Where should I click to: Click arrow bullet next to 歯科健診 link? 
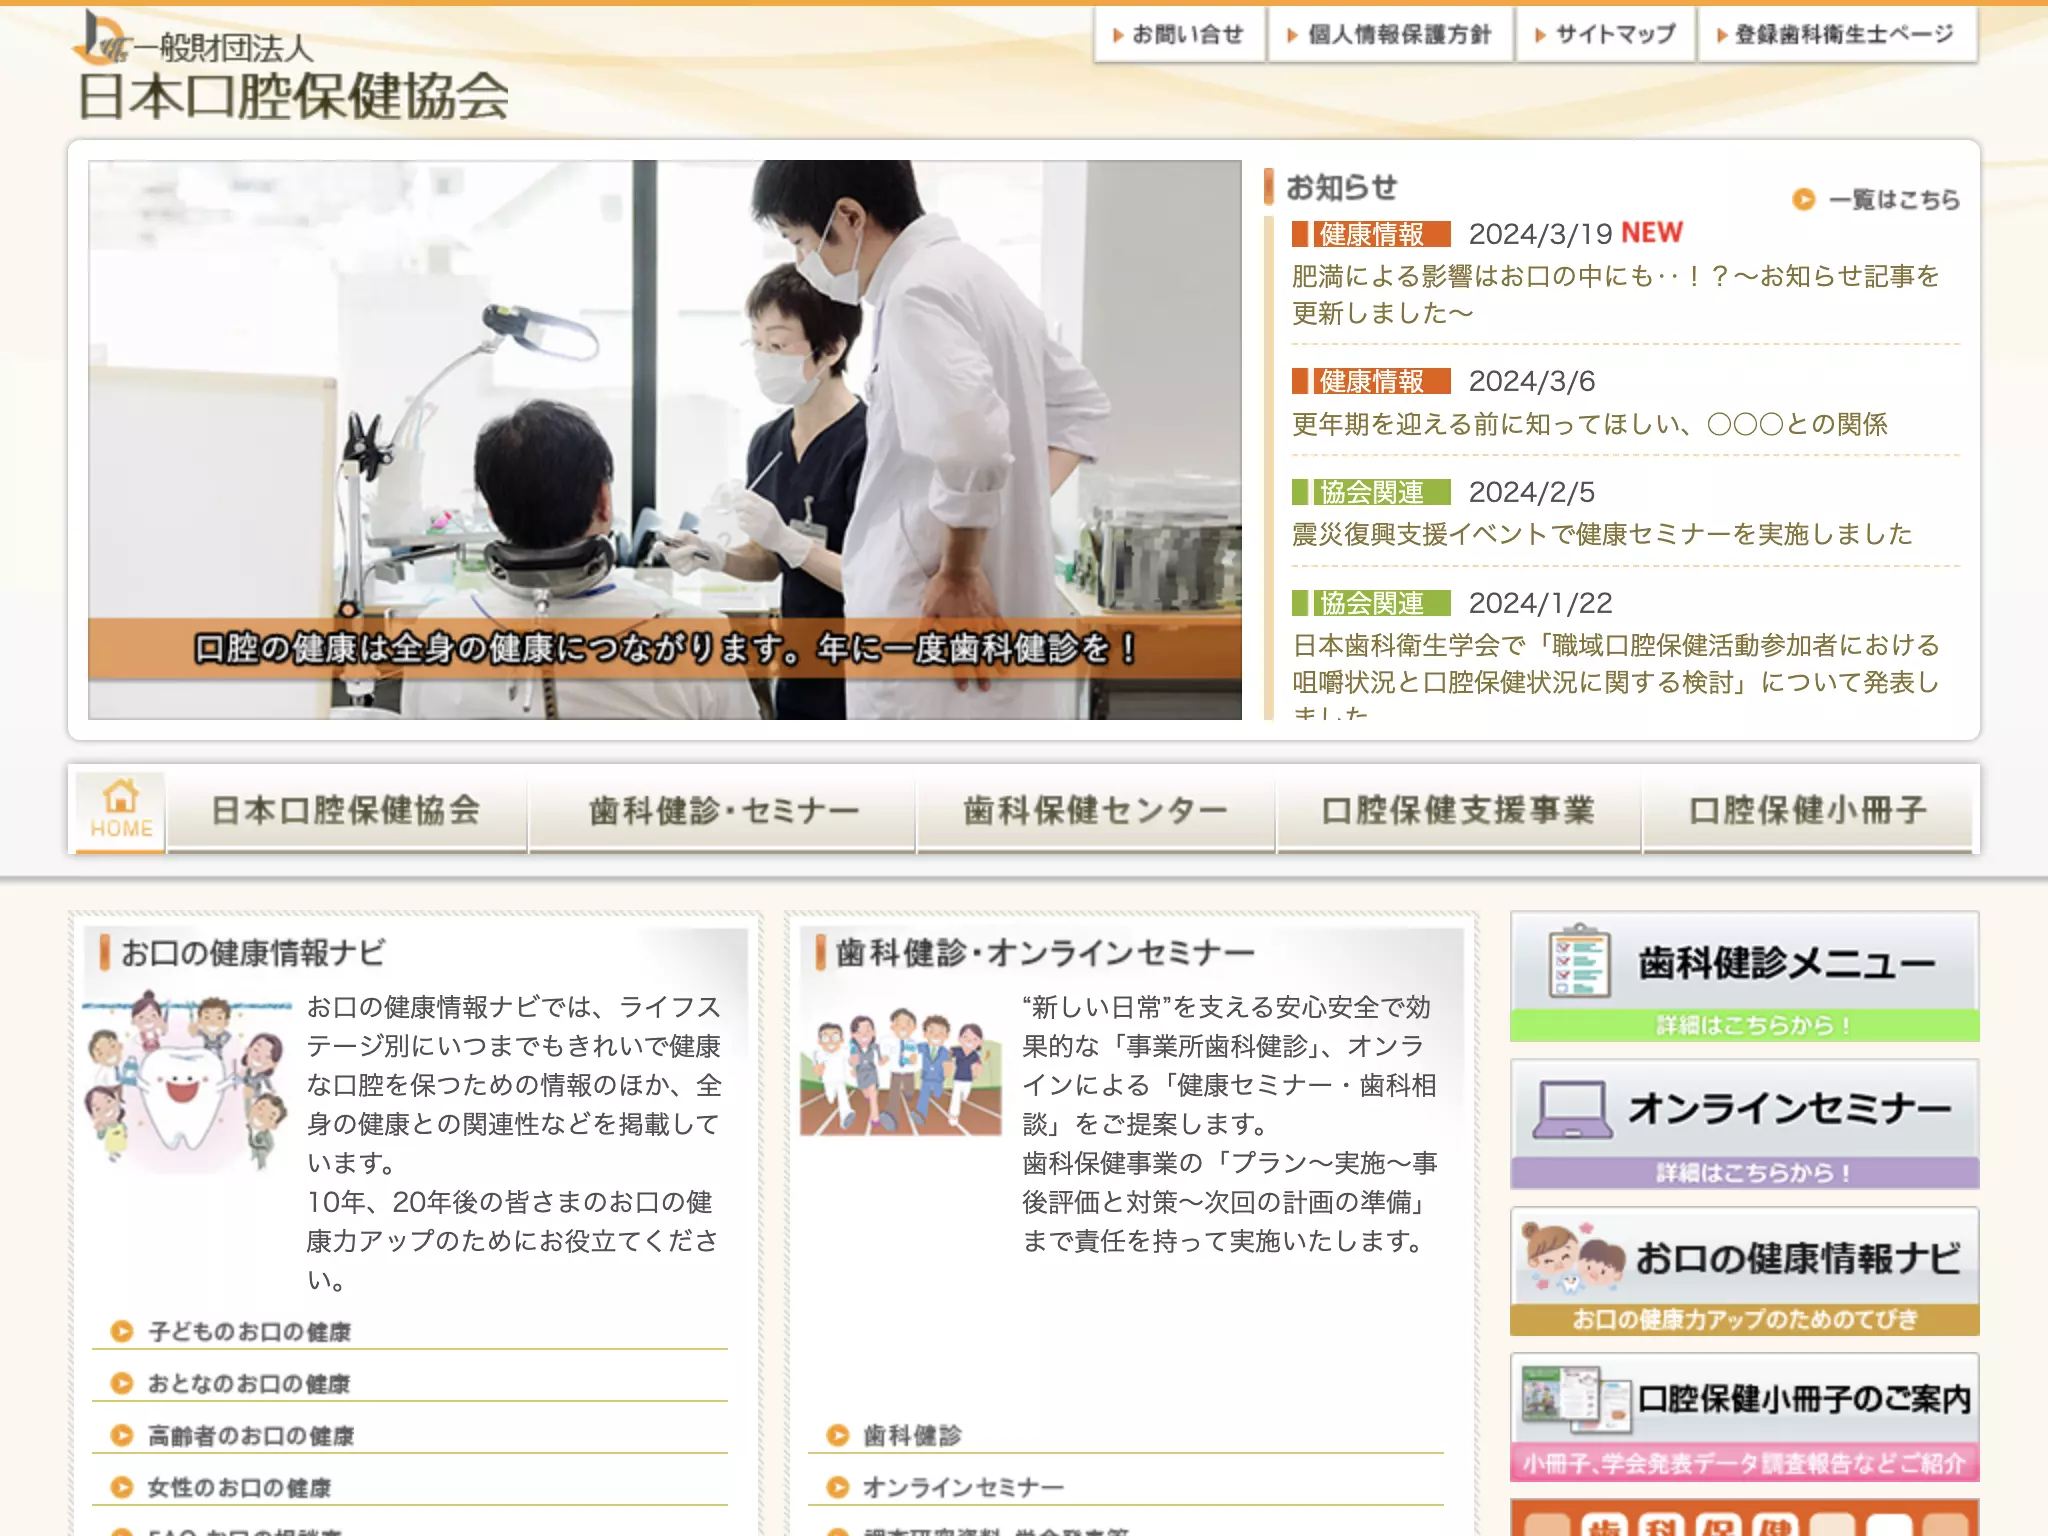point(838,1435)
